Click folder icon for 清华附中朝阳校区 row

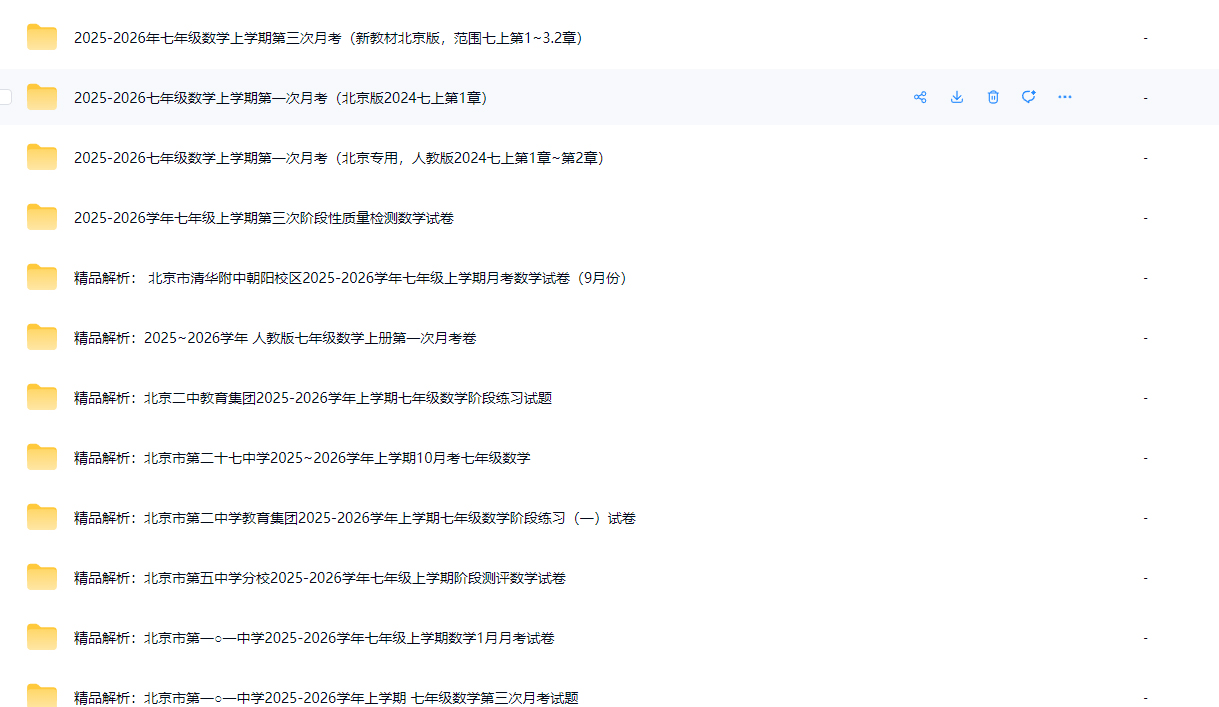pos(42,278)
